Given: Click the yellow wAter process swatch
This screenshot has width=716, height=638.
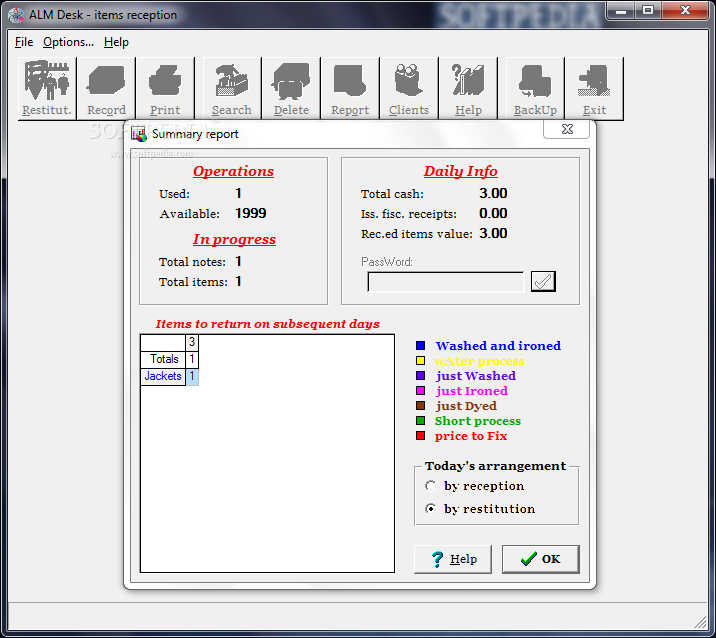Looking at the screenshot, I should (x=421, y=361).
